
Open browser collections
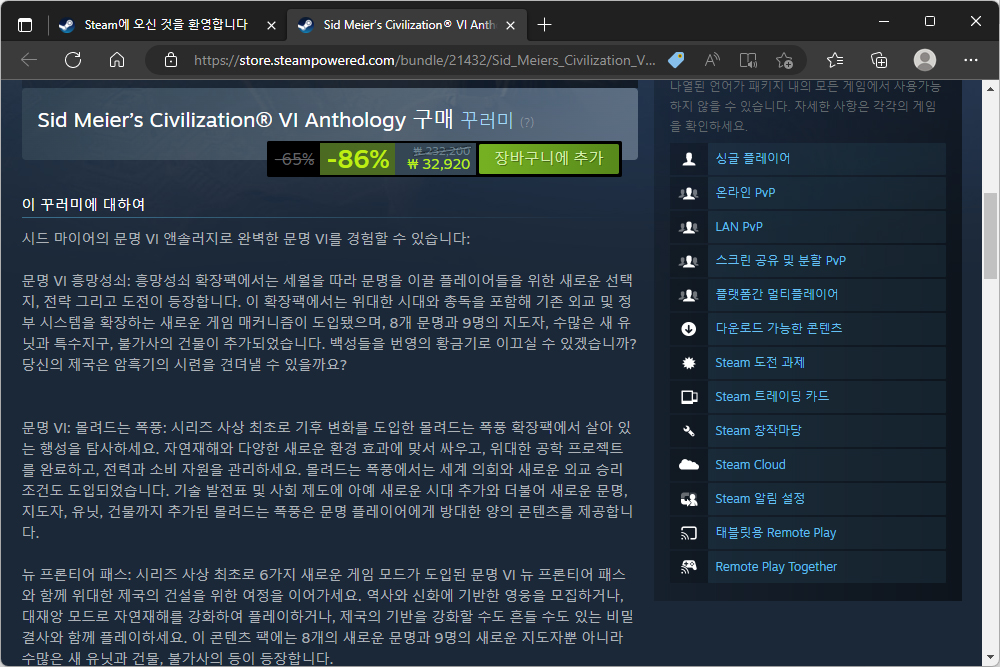click(x=879, y=60)
